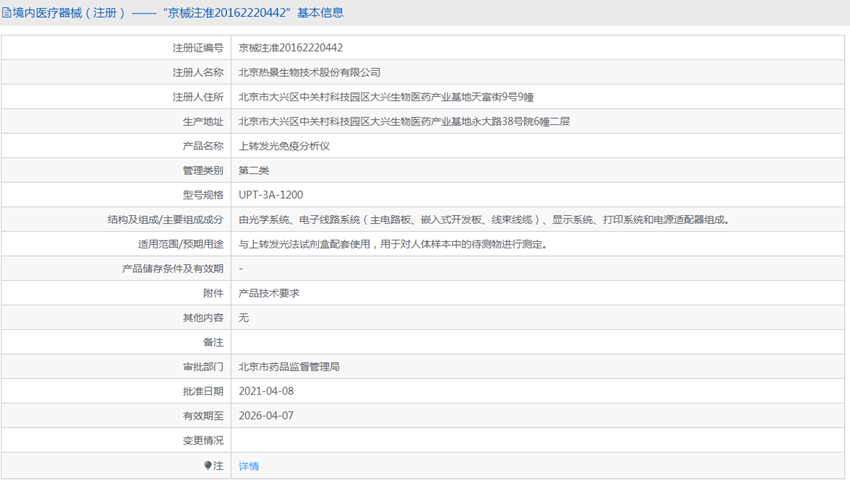The image size is (850, 482).
Task: Click the 有效期至 label
Action: click(x=203, y=415)
